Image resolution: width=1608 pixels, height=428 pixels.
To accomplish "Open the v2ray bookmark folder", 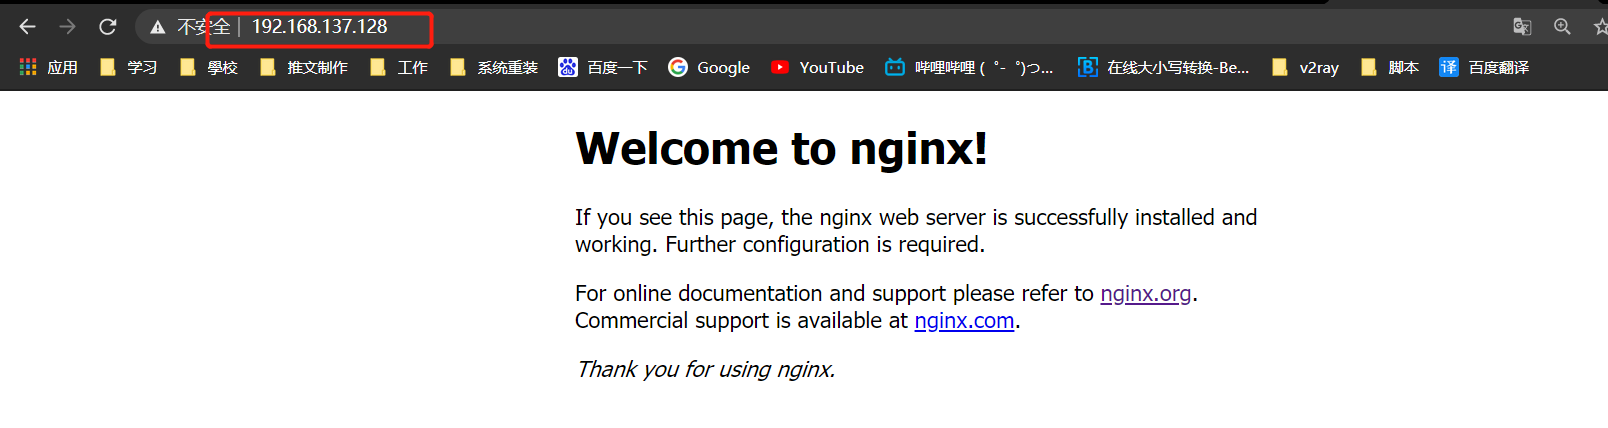I will (1305, 67).
